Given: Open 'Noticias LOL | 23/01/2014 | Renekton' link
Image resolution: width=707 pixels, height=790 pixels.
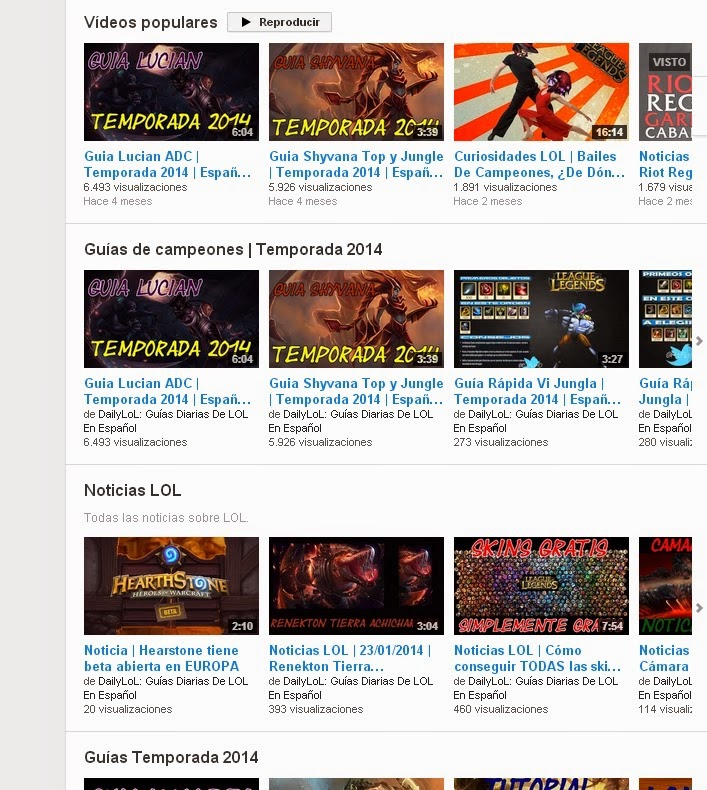Looking at the screenshot, I should point(350,659).
